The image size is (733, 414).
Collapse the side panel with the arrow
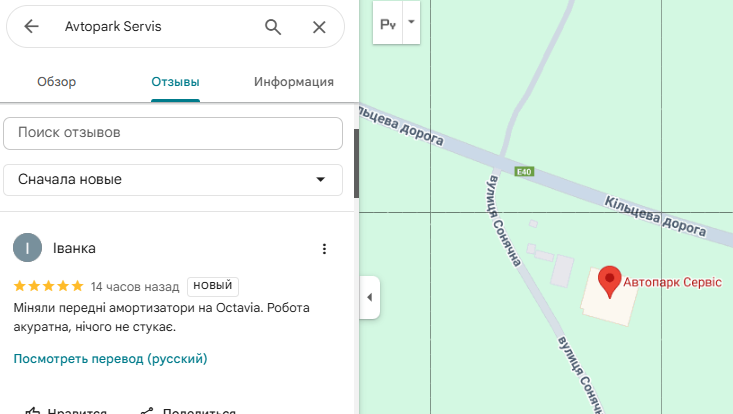pyautogui.click(x=369, y=297)
